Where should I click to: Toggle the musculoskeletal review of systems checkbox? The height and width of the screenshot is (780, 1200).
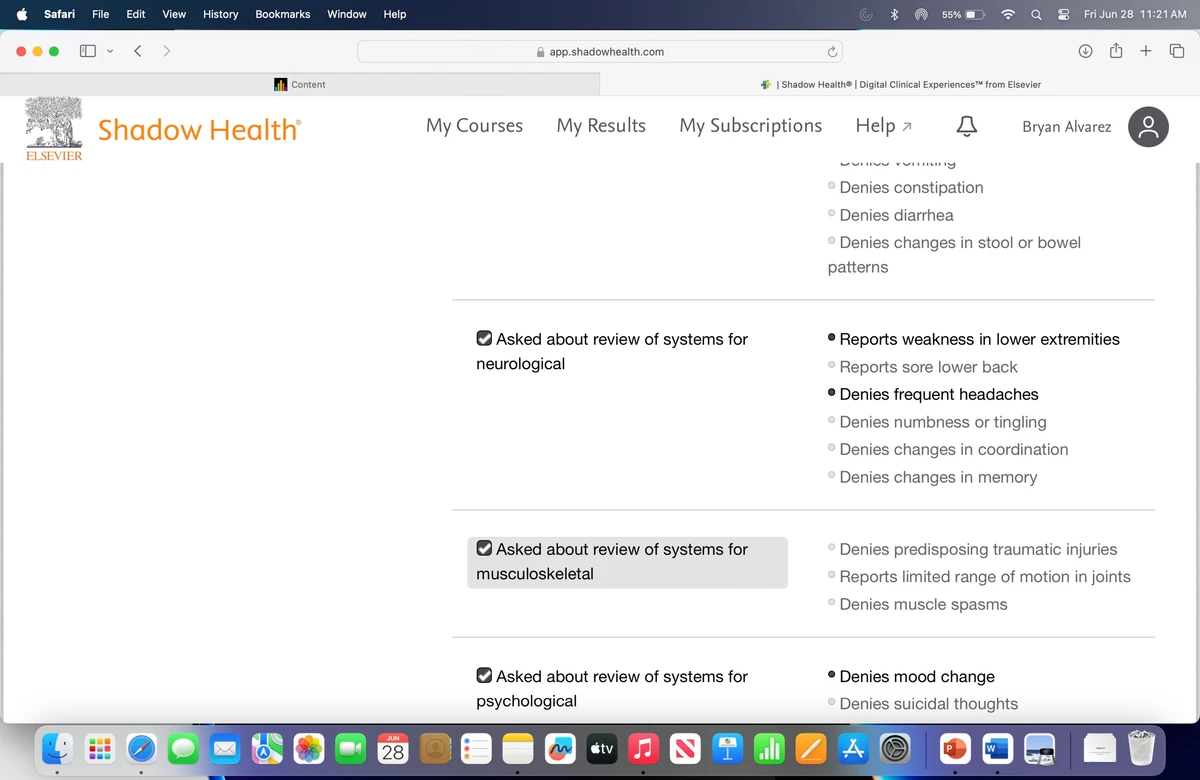484,549
